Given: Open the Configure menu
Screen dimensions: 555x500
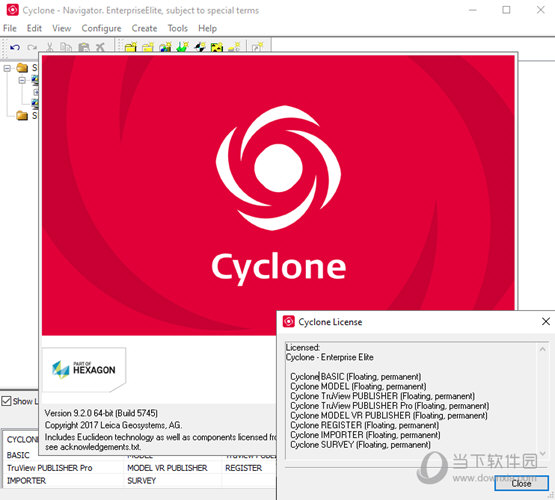Looking at the screenshot, I should (101, 28).
